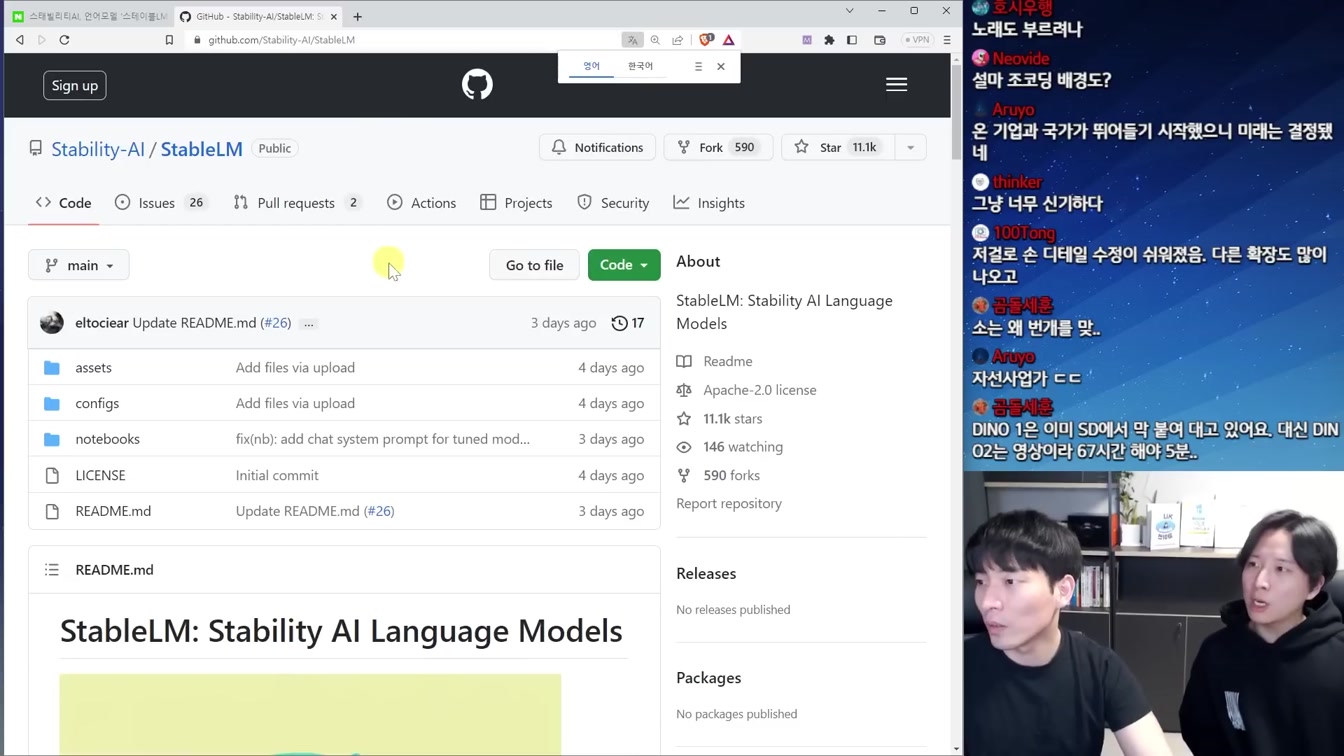Screen dimensions: 1344x756
Task: Open Notifications for this repository
Action: [597, 147]
